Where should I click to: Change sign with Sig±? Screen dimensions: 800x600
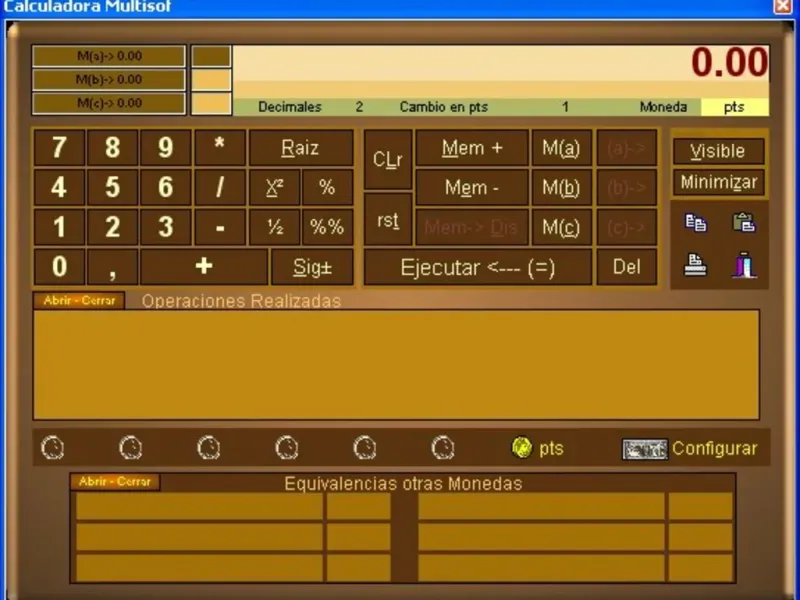[x=312, y=266]
